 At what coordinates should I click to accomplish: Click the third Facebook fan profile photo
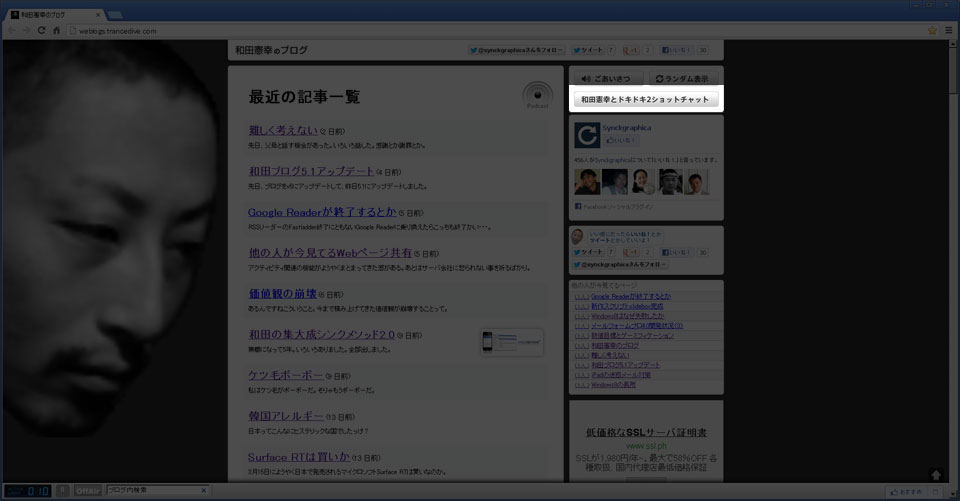coord(642,182)
